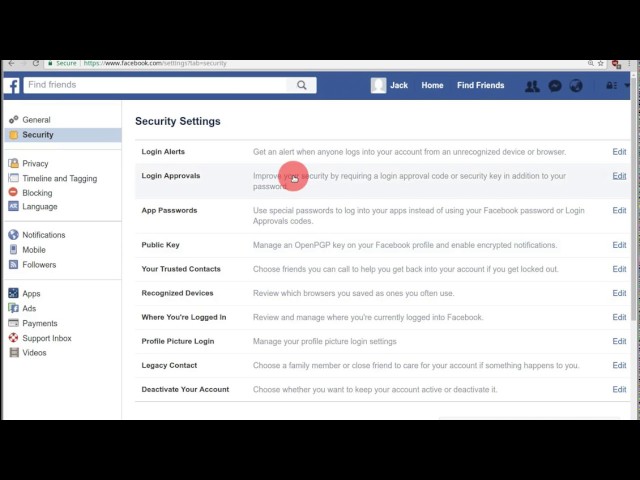Click the Ads icon in sidebar

pos(13,308)
